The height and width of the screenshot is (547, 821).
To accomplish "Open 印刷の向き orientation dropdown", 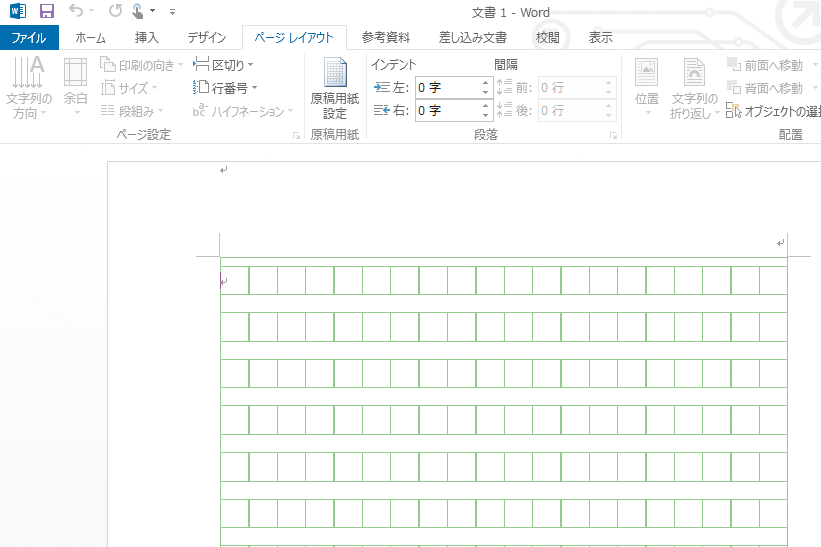I will pos(141,65).
